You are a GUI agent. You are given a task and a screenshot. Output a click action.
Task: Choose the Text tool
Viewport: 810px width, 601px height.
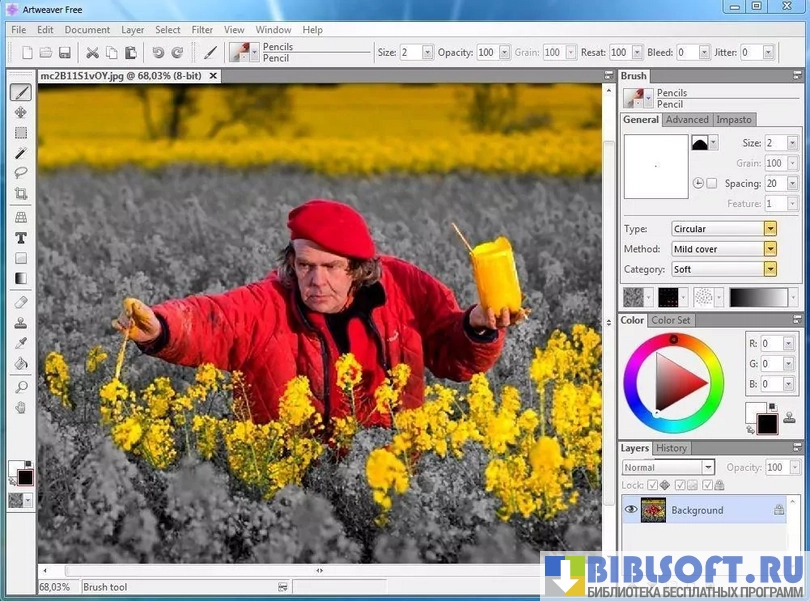pyautogui.click(x=20, y=238)
